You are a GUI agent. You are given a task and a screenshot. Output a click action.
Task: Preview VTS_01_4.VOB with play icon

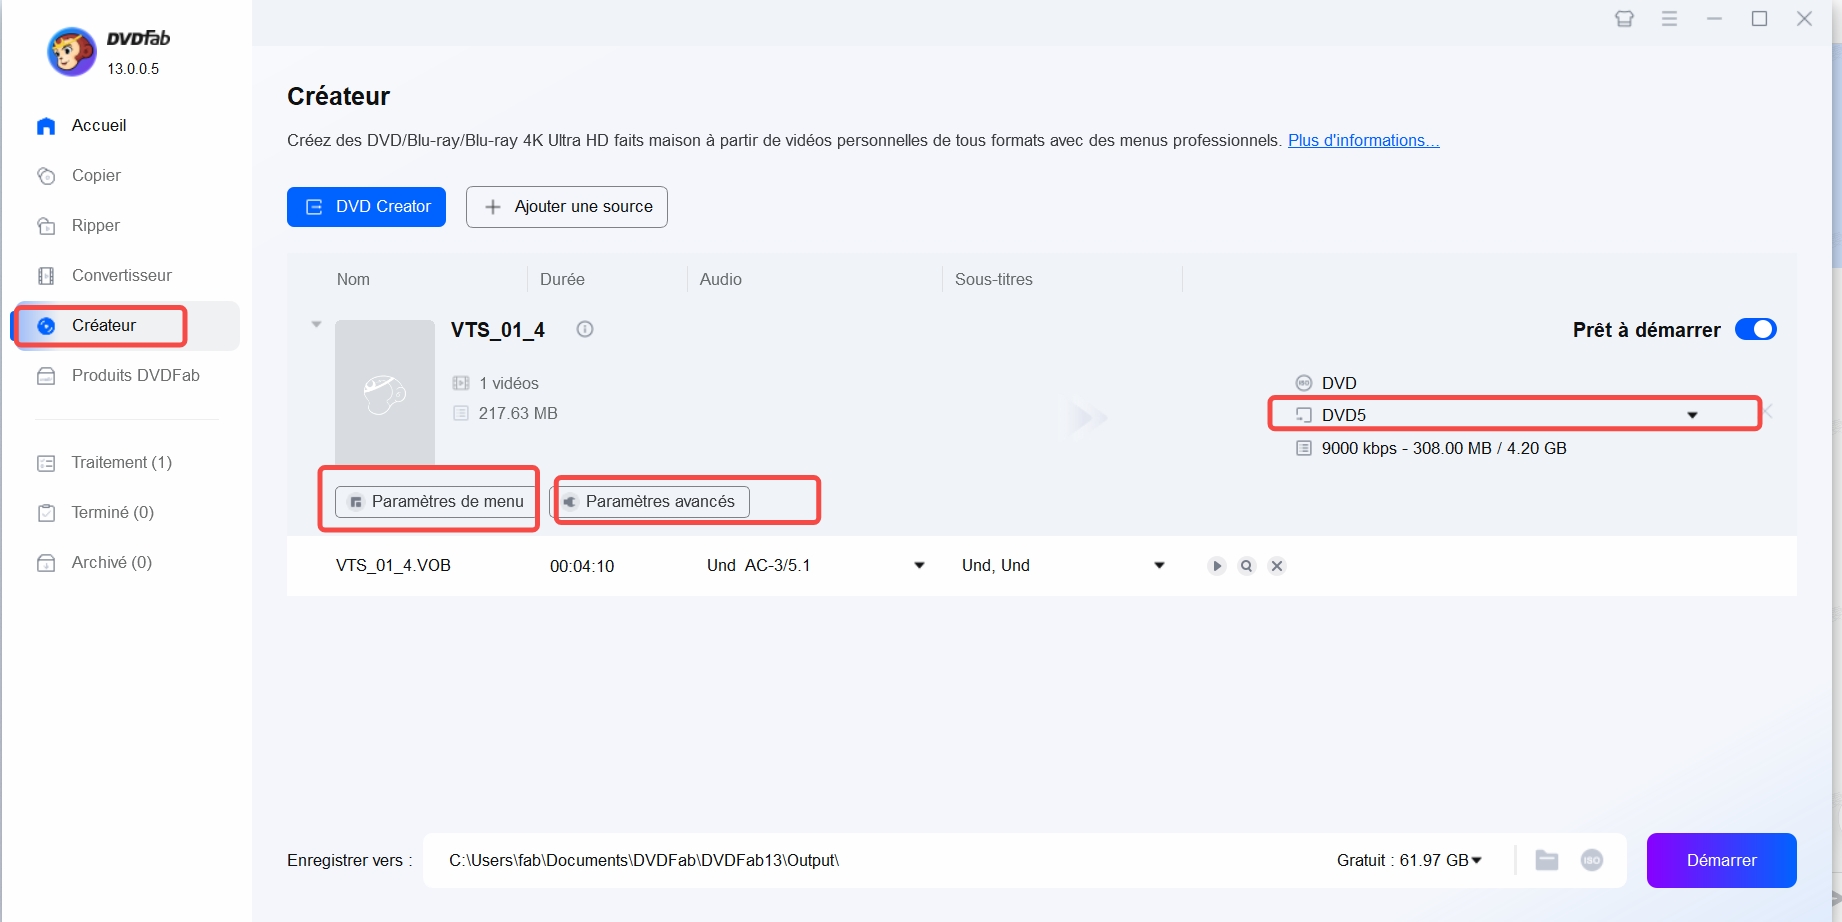click(x=1217, y=566)
